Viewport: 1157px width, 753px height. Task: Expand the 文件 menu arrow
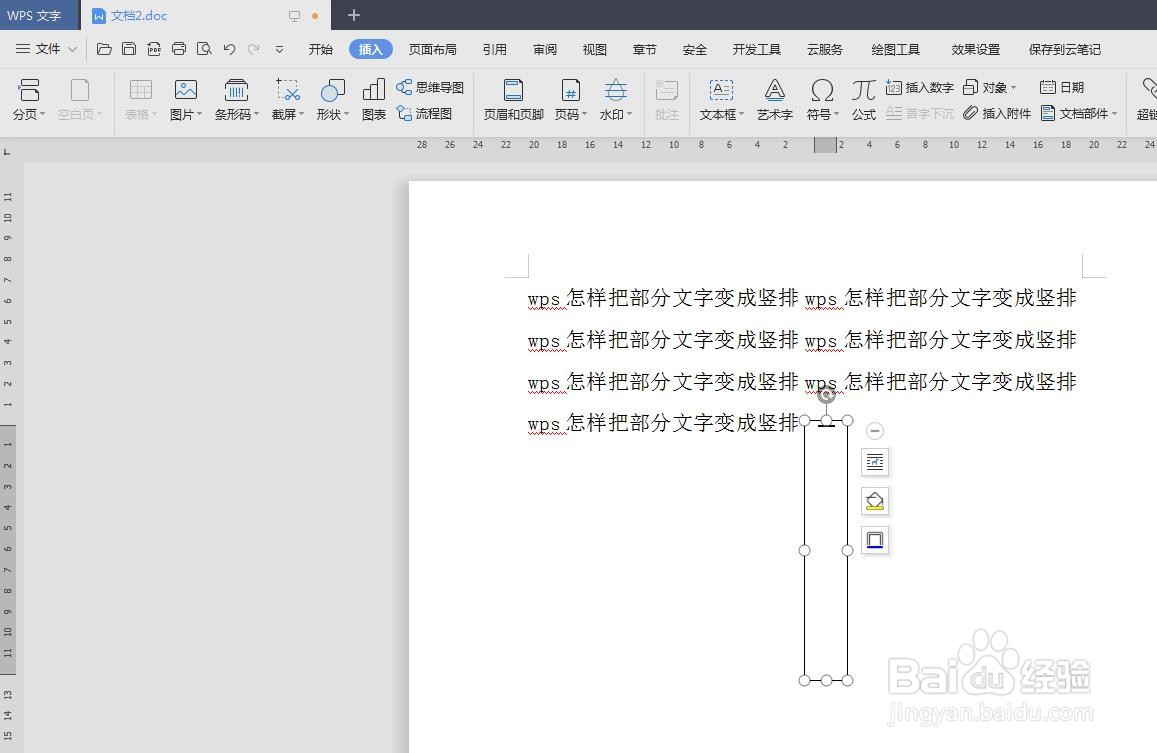click(x=72, y=49)
